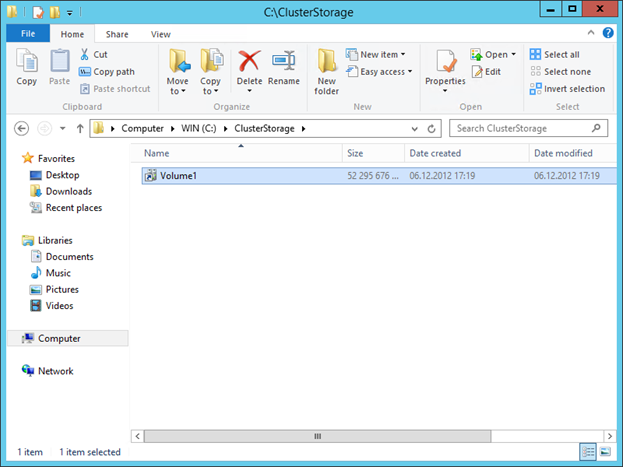Screen dimensions: 623x467
Task: Click Paste shortcut in the ribbon
Action: point(115,89)
